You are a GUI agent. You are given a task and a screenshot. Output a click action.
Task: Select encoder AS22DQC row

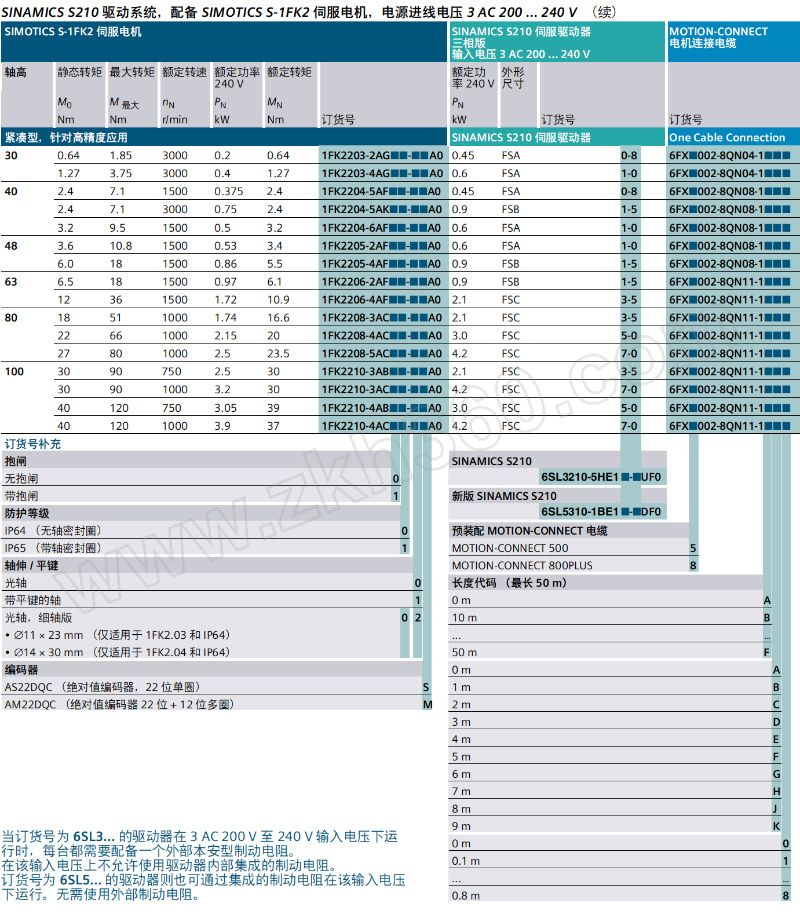tap(102, 687)
